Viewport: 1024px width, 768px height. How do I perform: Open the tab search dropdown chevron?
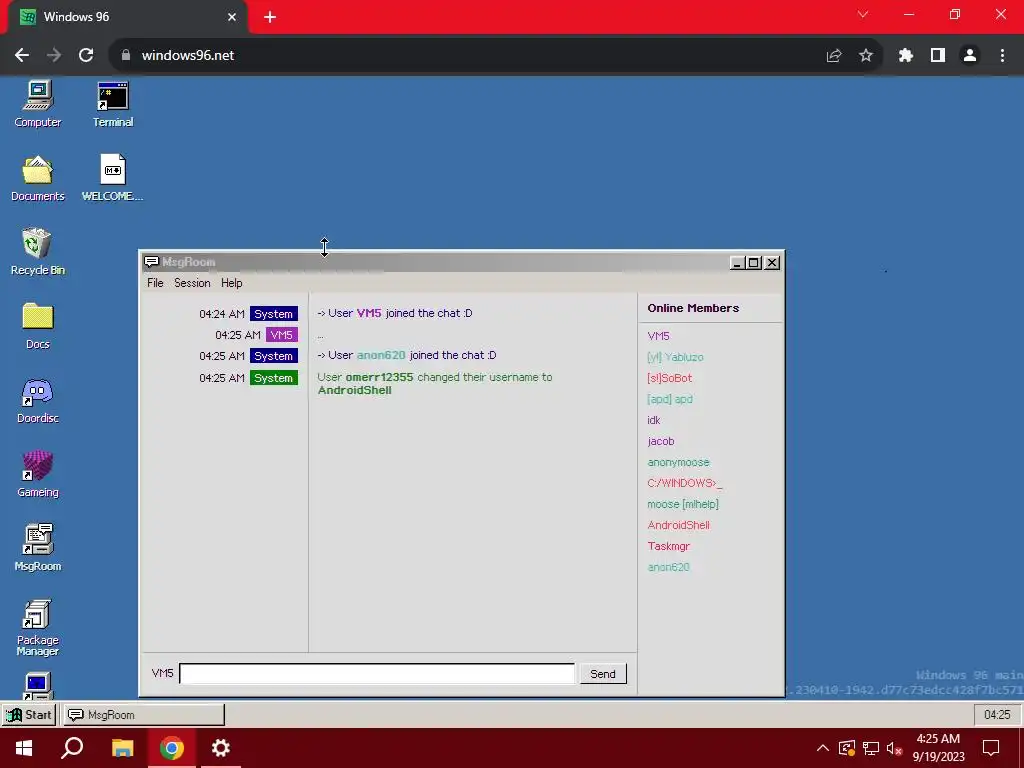[863, 14]
